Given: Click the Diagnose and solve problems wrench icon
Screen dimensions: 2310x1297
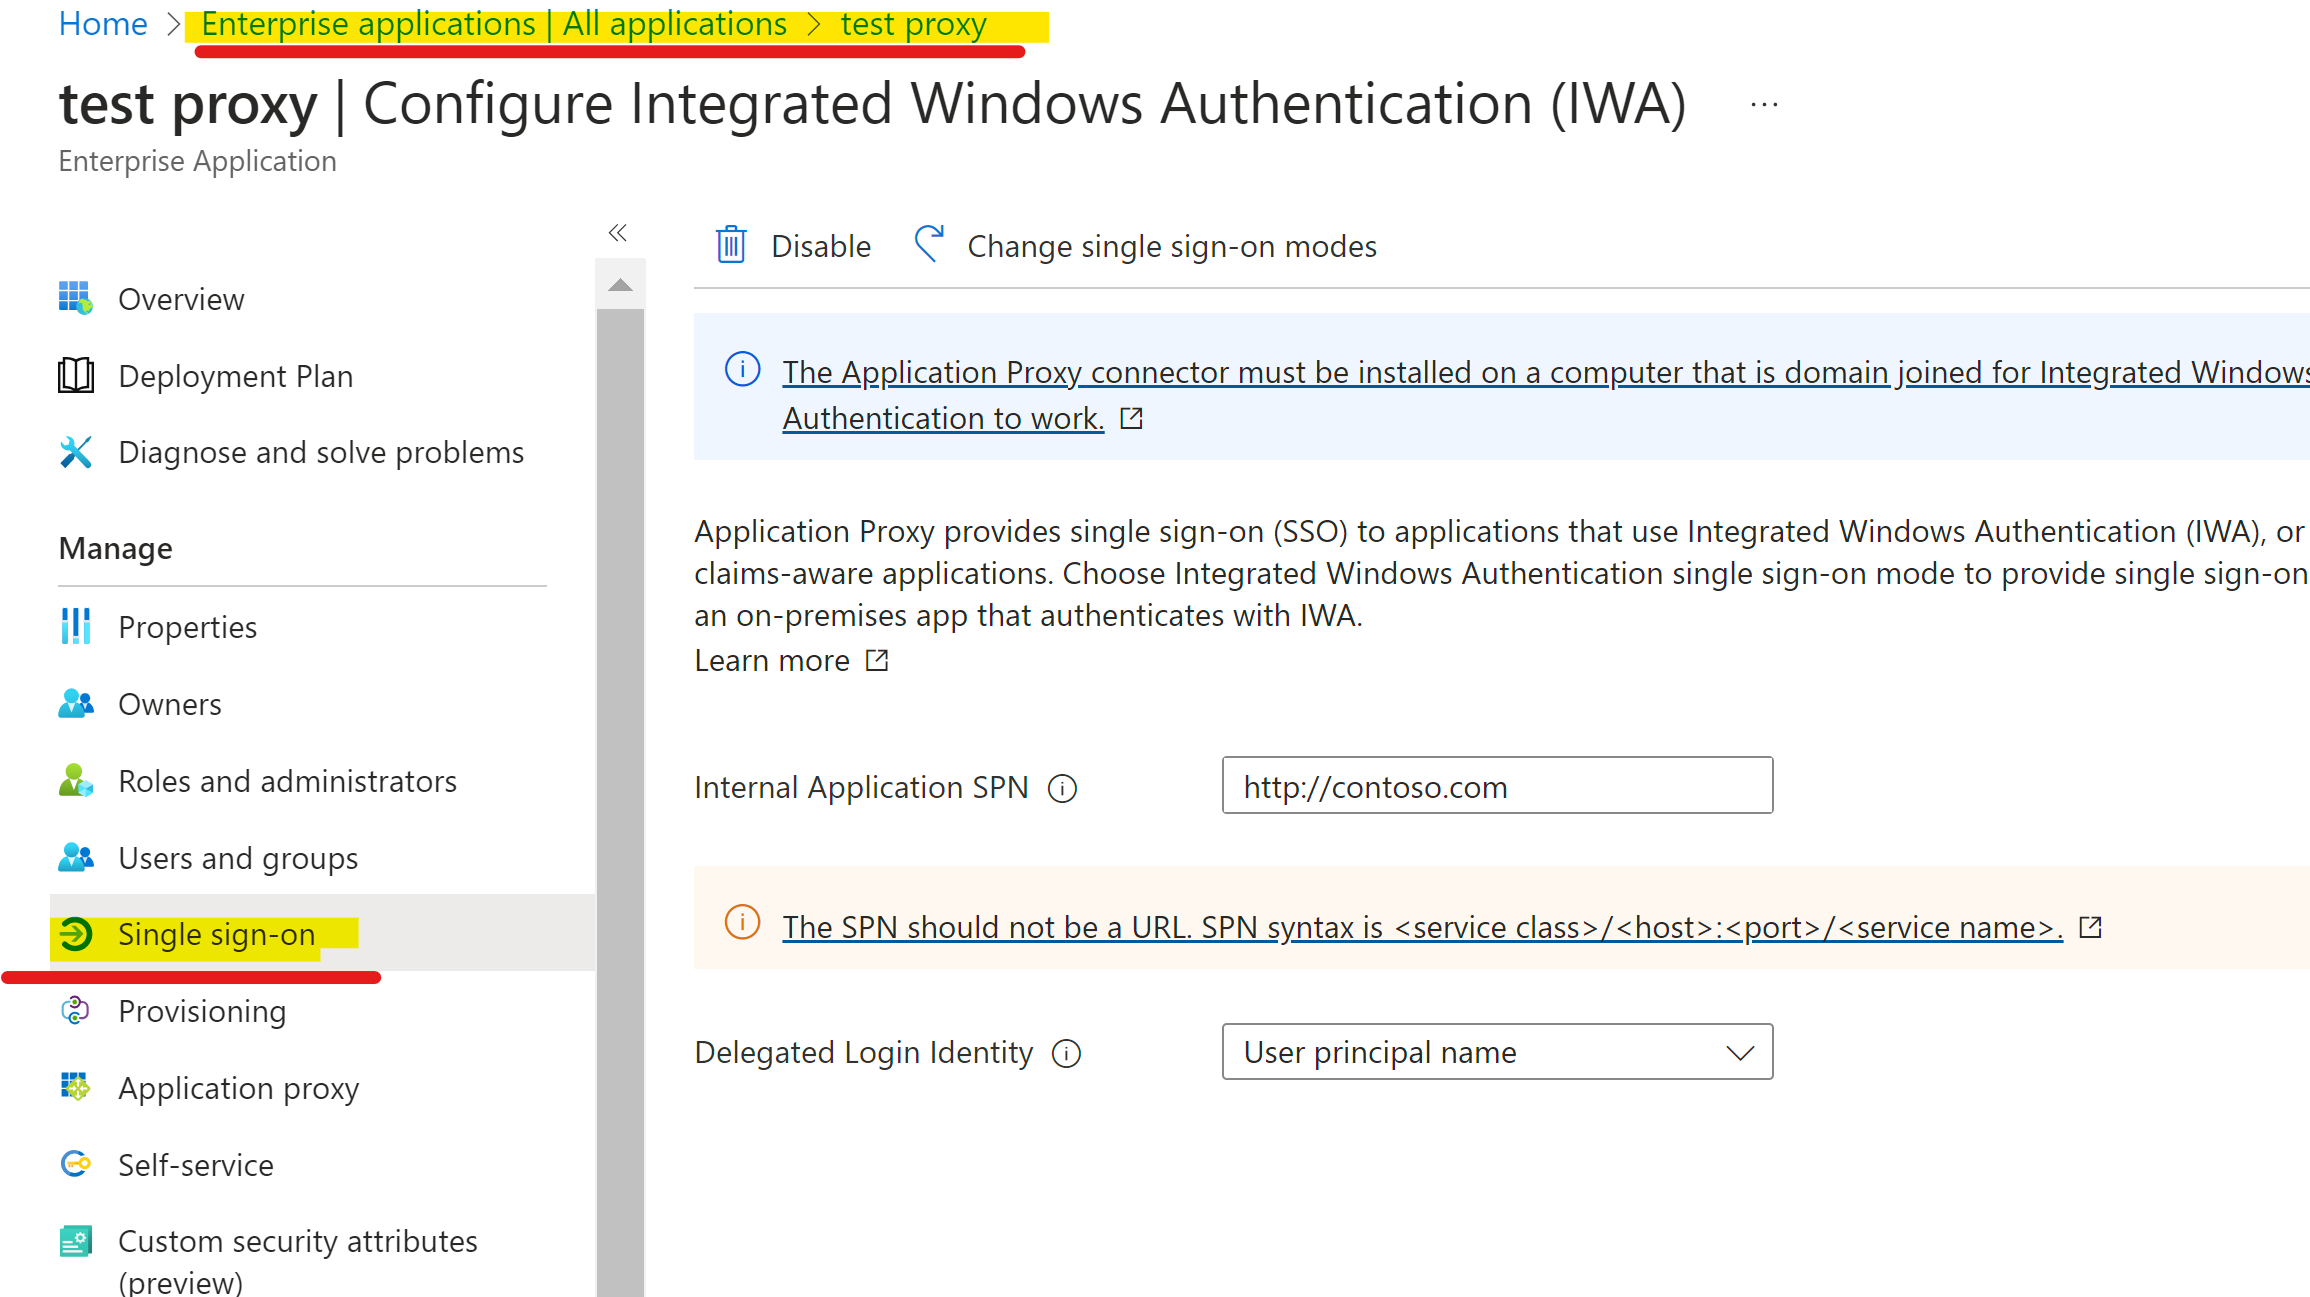Looking at the screenshot, I should (x=76, y=452).
